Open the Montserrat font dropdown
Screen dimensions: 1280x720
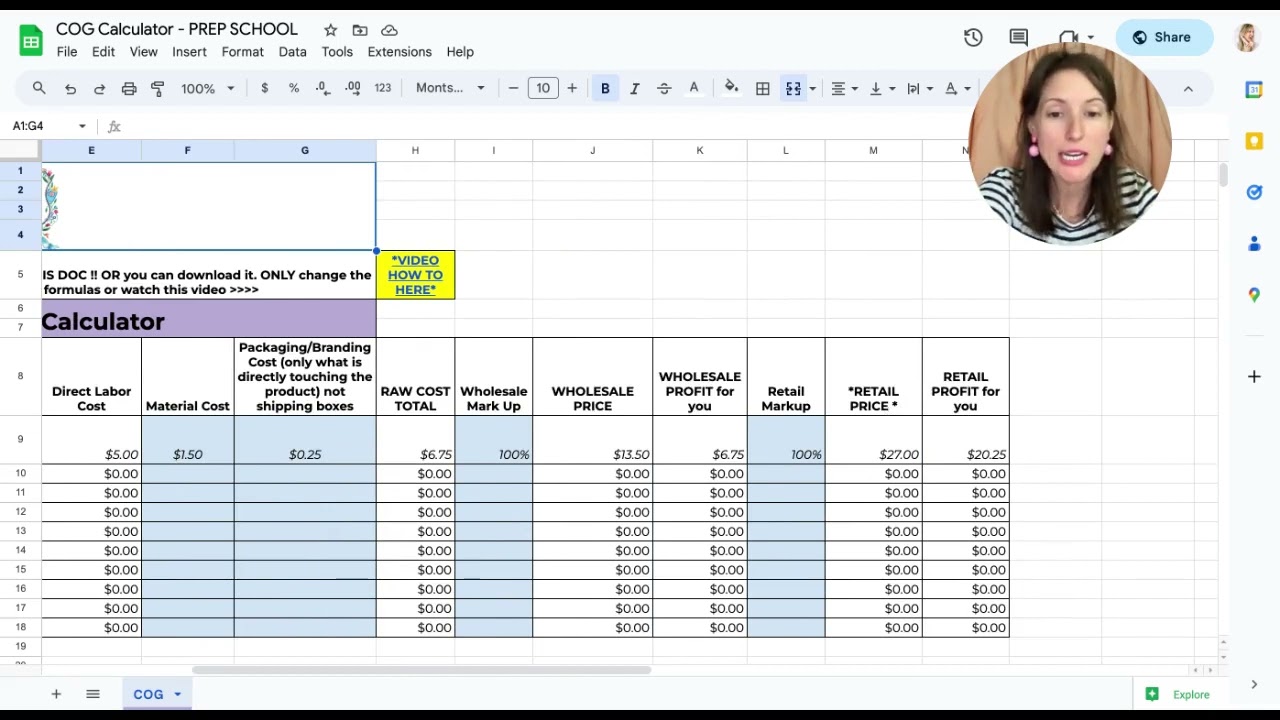coord(450,88)
